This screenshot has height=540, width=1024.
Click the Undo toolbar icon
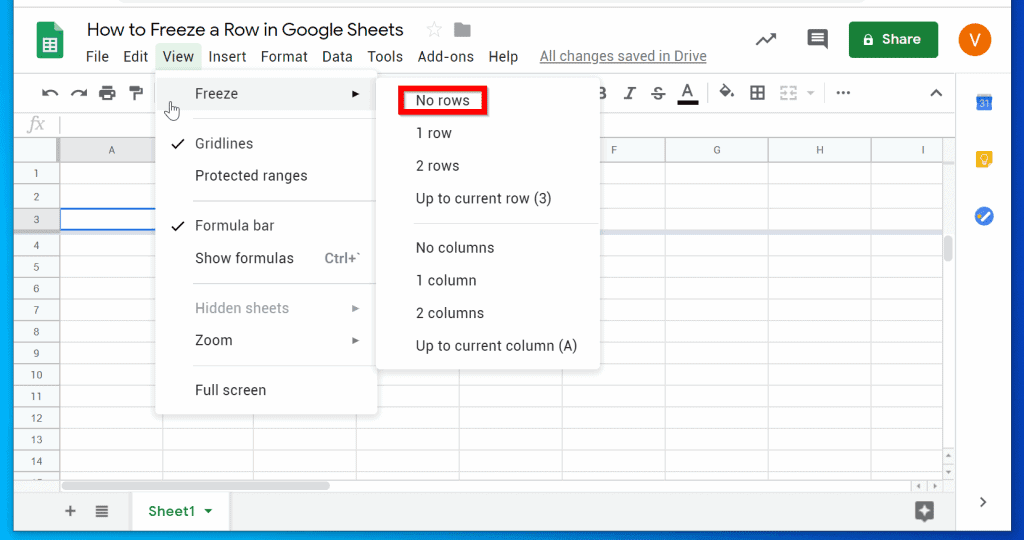click(50, 93)
